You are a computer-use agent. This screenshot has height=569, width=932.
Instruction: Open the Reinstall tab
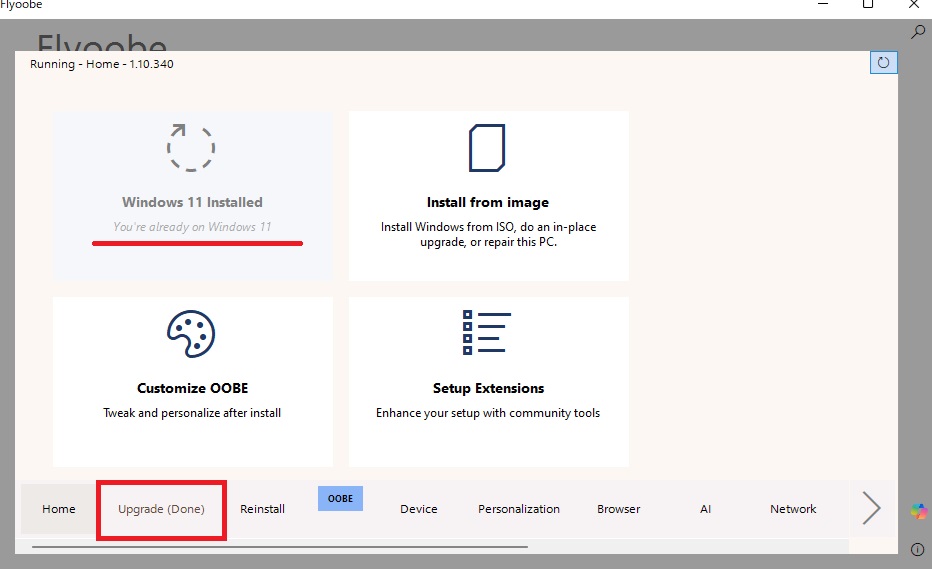click(262, 509)
